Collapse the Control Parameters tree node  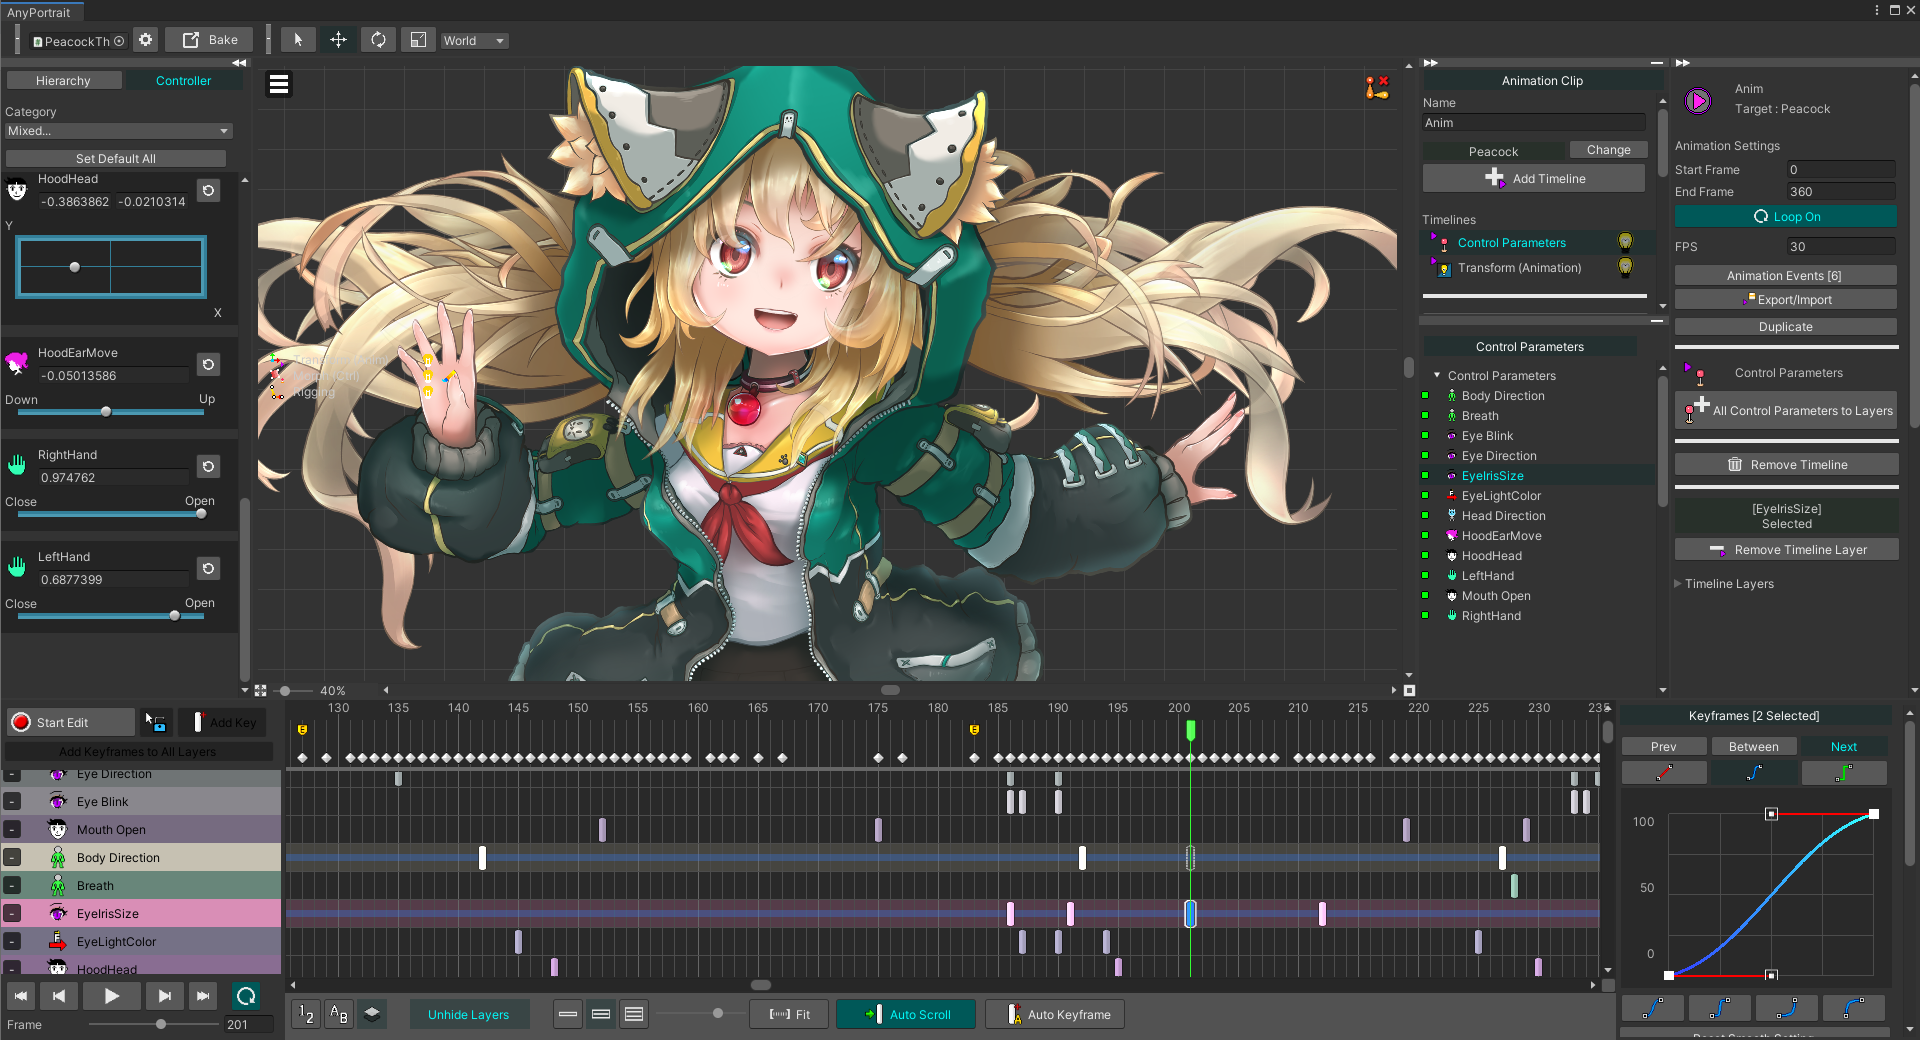pyautogui.click(x=1437, y=376)
